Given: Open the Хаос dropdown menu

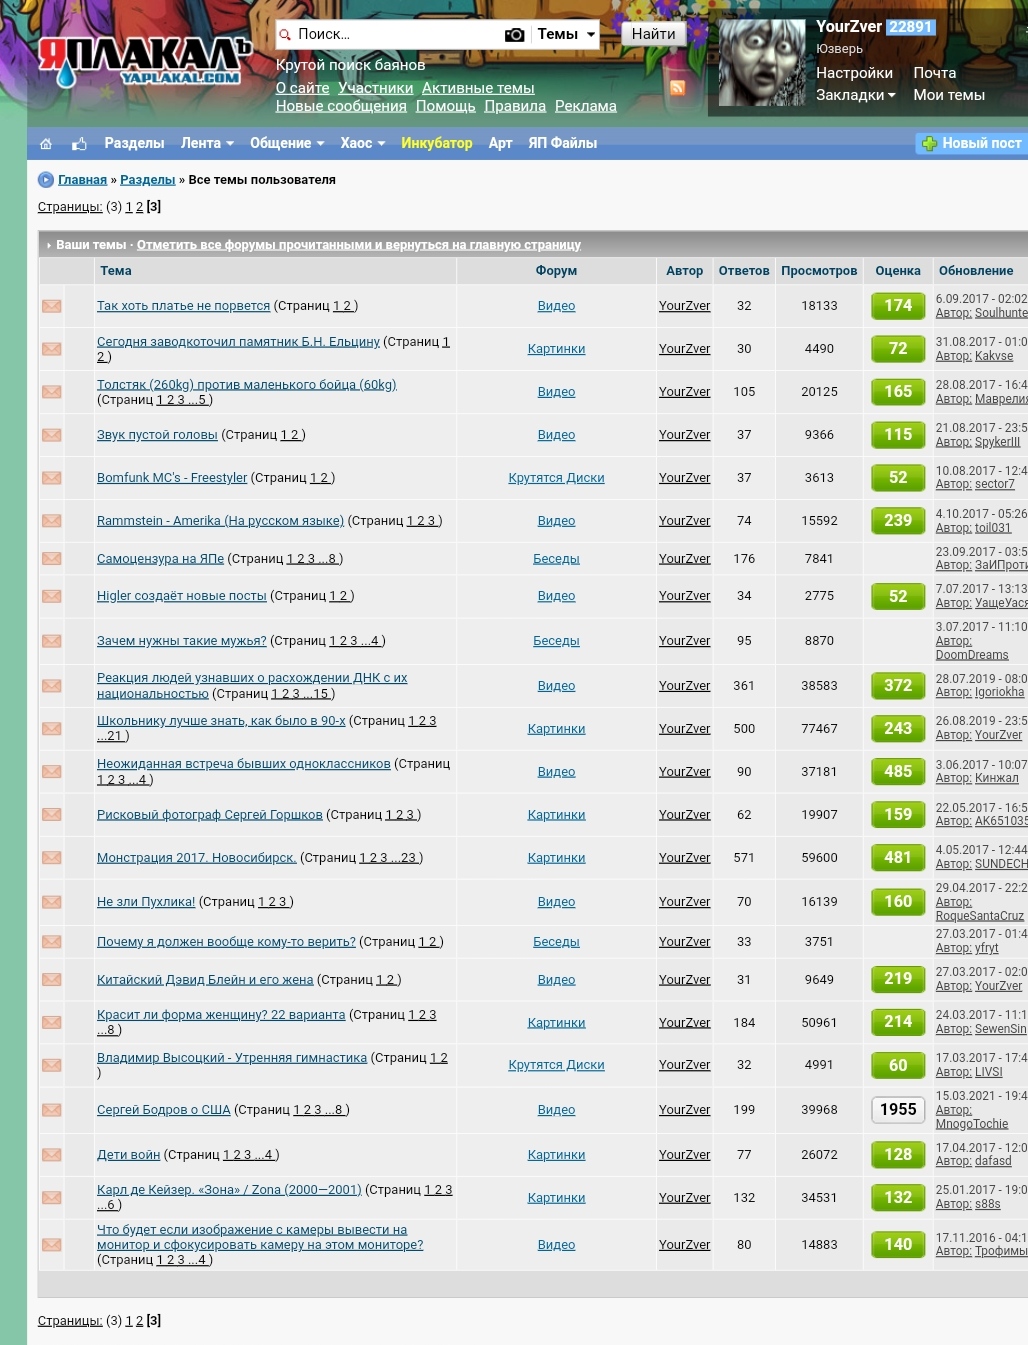Looking at the screenshot, I should click(x=362, y=144).
